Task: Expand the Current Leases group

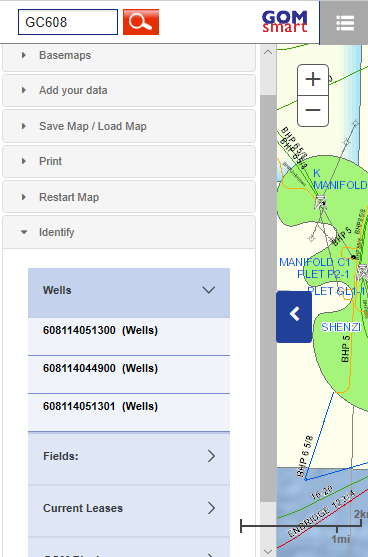Action: point(129,508)
